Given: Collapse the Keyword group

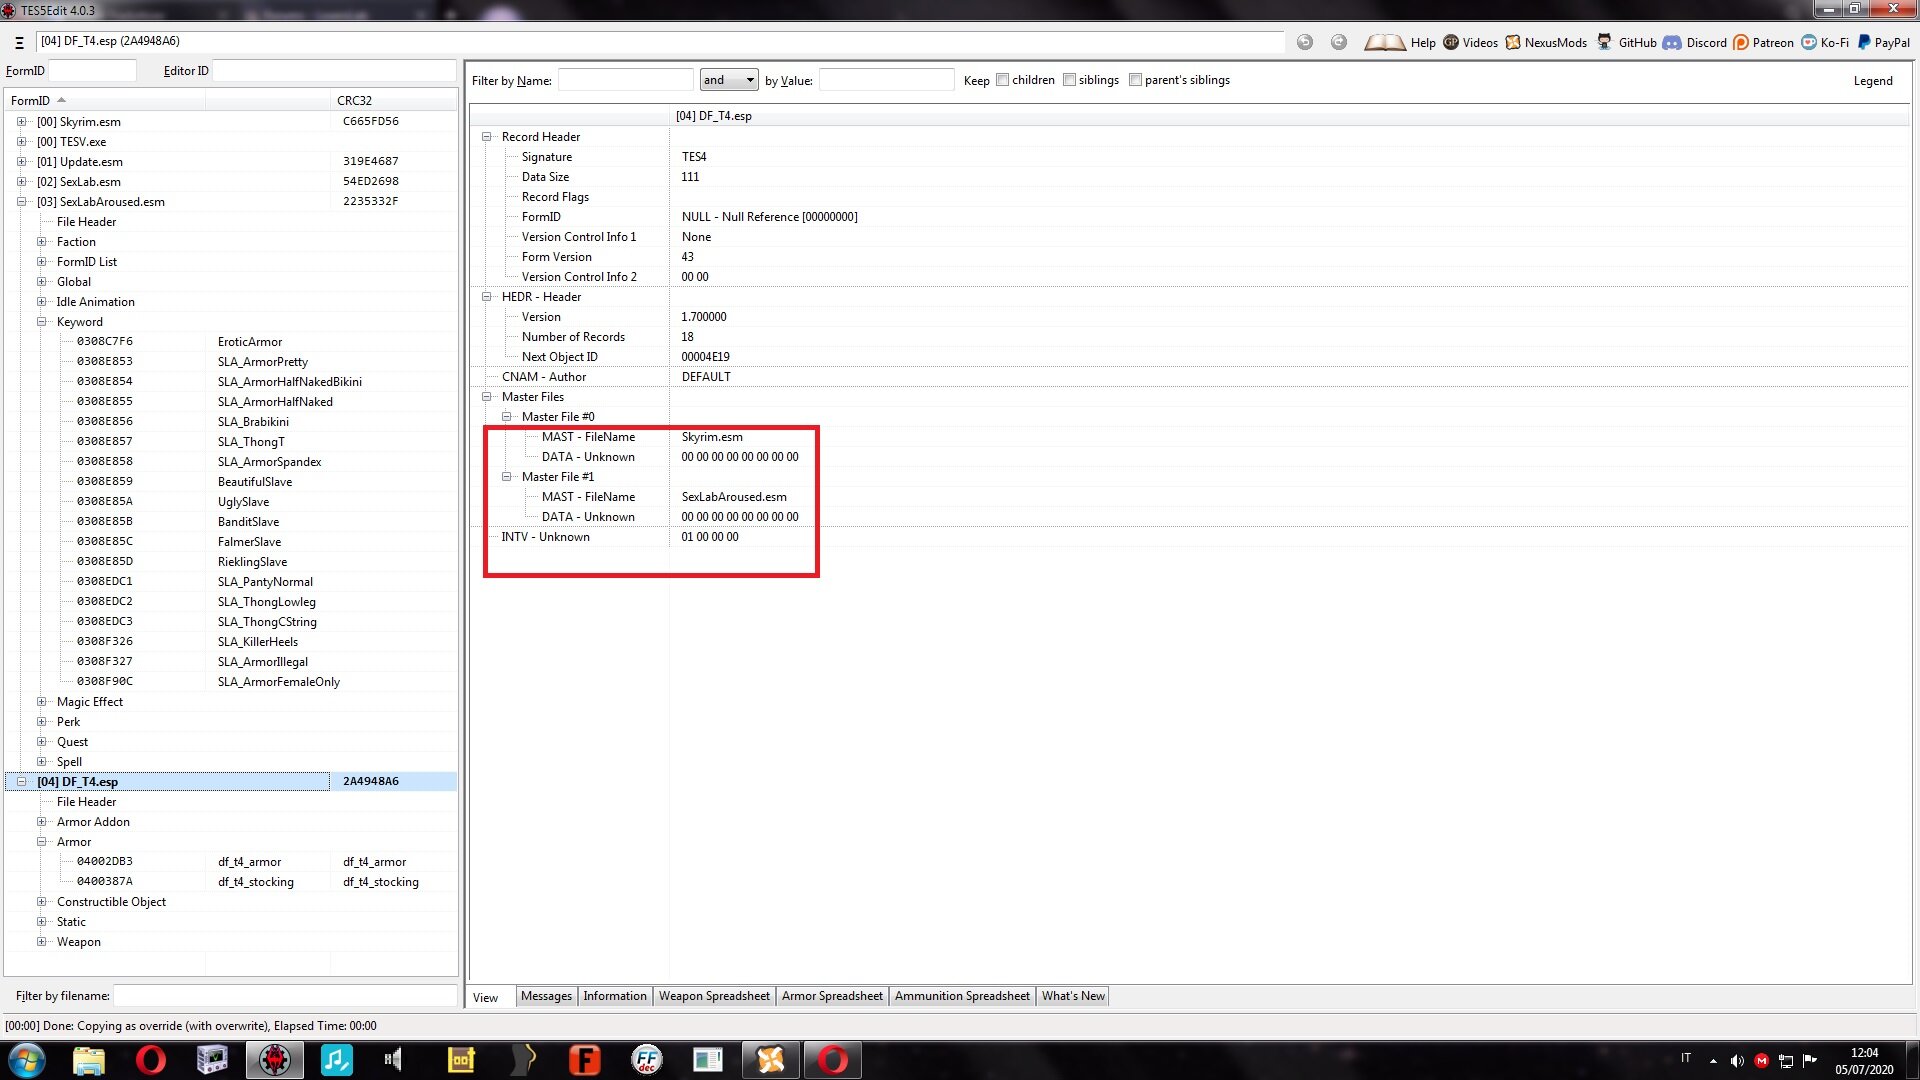Looking at the screenshot, I should (x=41, y=322).
